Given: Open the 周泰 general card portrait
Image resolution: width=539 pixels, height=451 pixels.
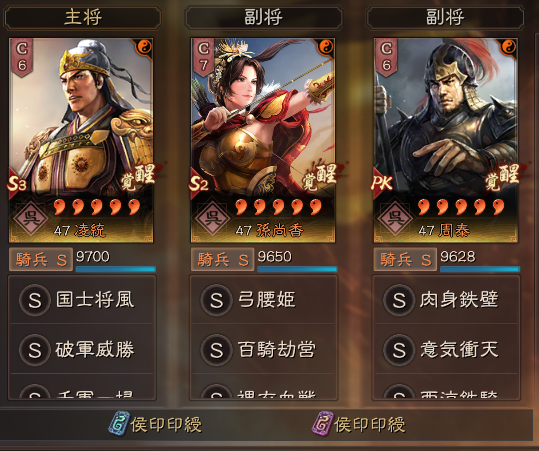Looking at the screenshot, I should (446, 140).
